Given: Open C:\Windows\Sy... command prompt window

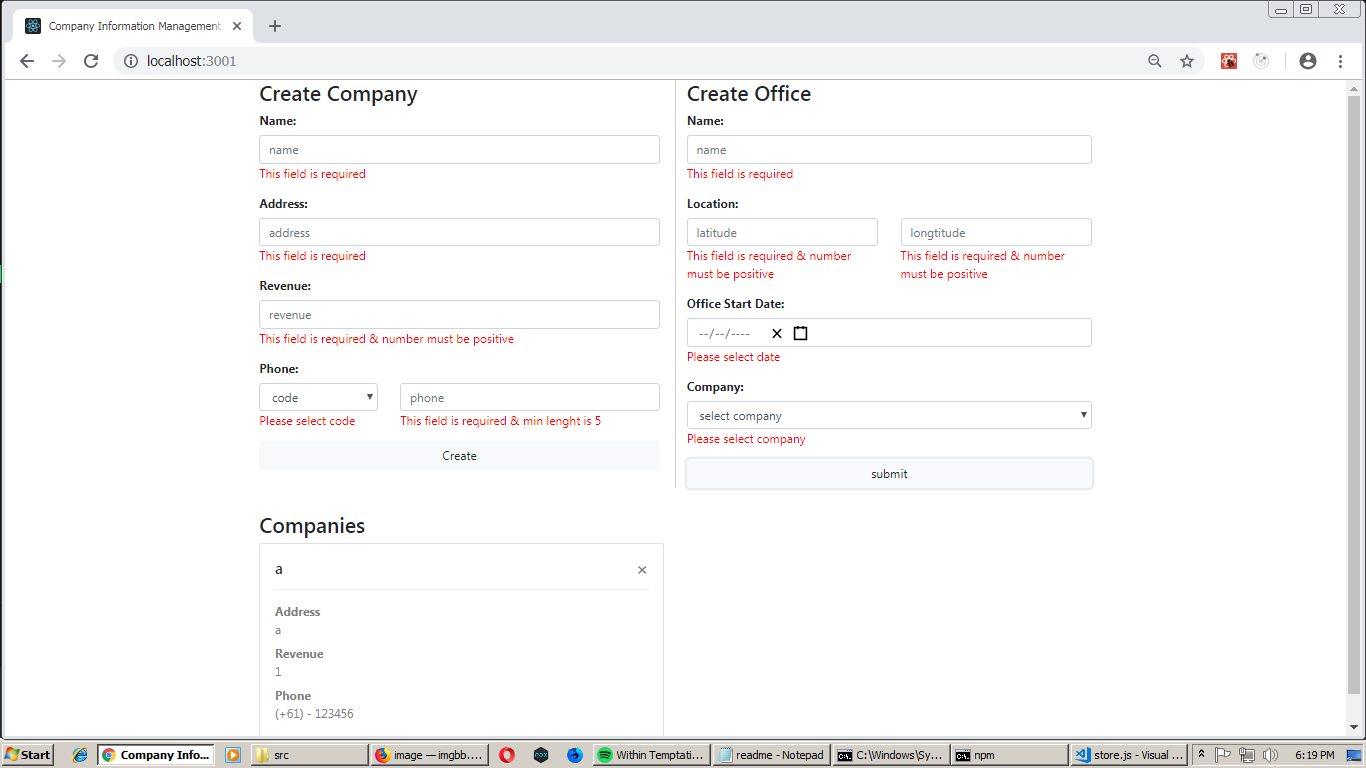Looking at the screenshot, I should (x=892, y=755).
